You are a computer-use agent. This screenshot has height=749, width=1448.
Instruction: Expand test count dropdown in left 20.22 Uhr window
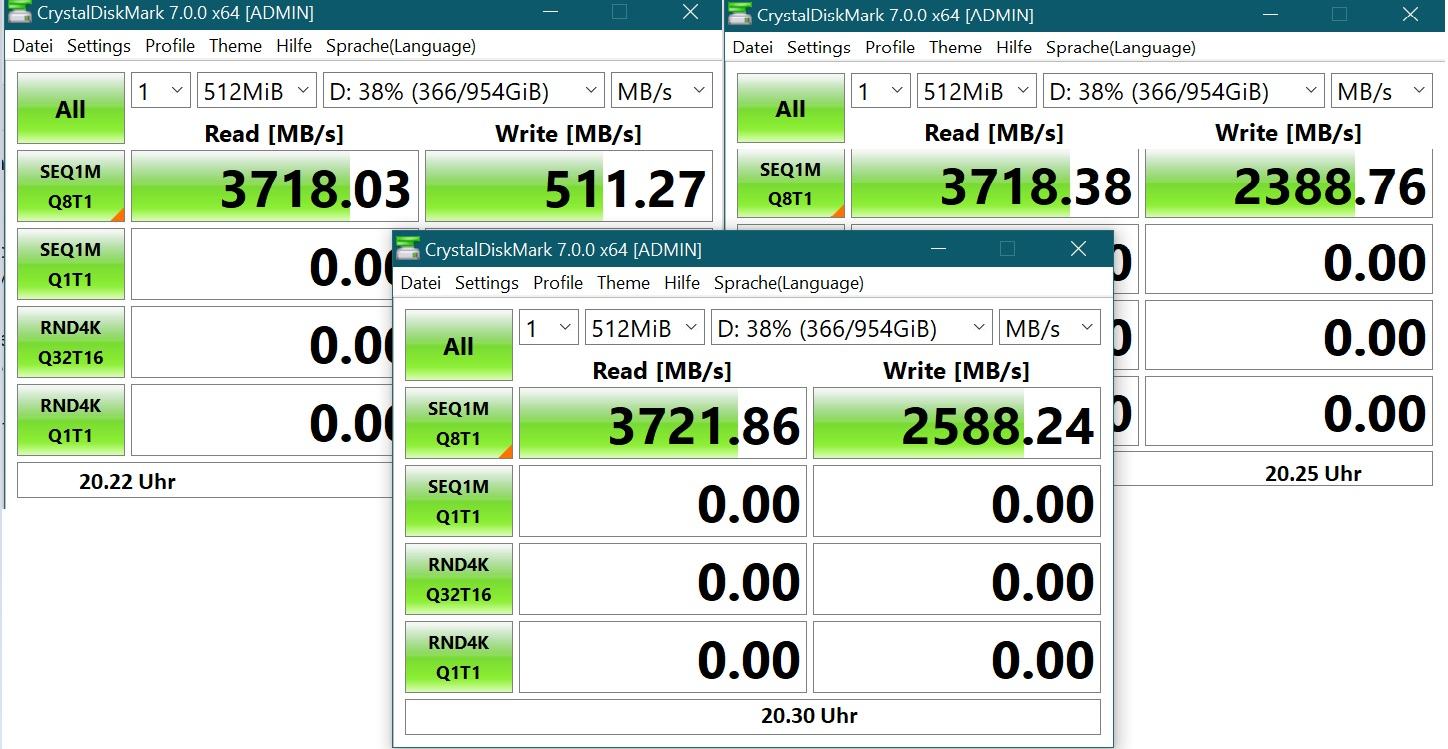point(161,91)
